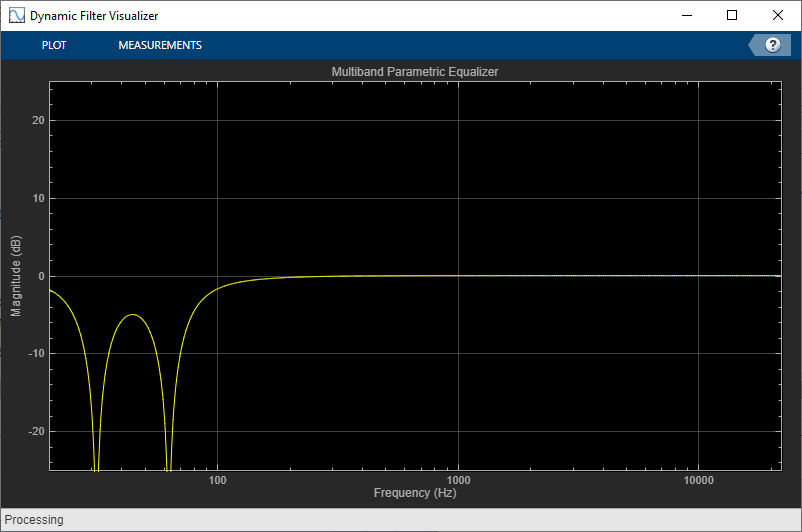Image resolution: width=802 pixels, height=532 pixels.
Task: Maximize the Dynamic Filter Visualizer window
Action: pyautogui.click(x=732, y=15)
